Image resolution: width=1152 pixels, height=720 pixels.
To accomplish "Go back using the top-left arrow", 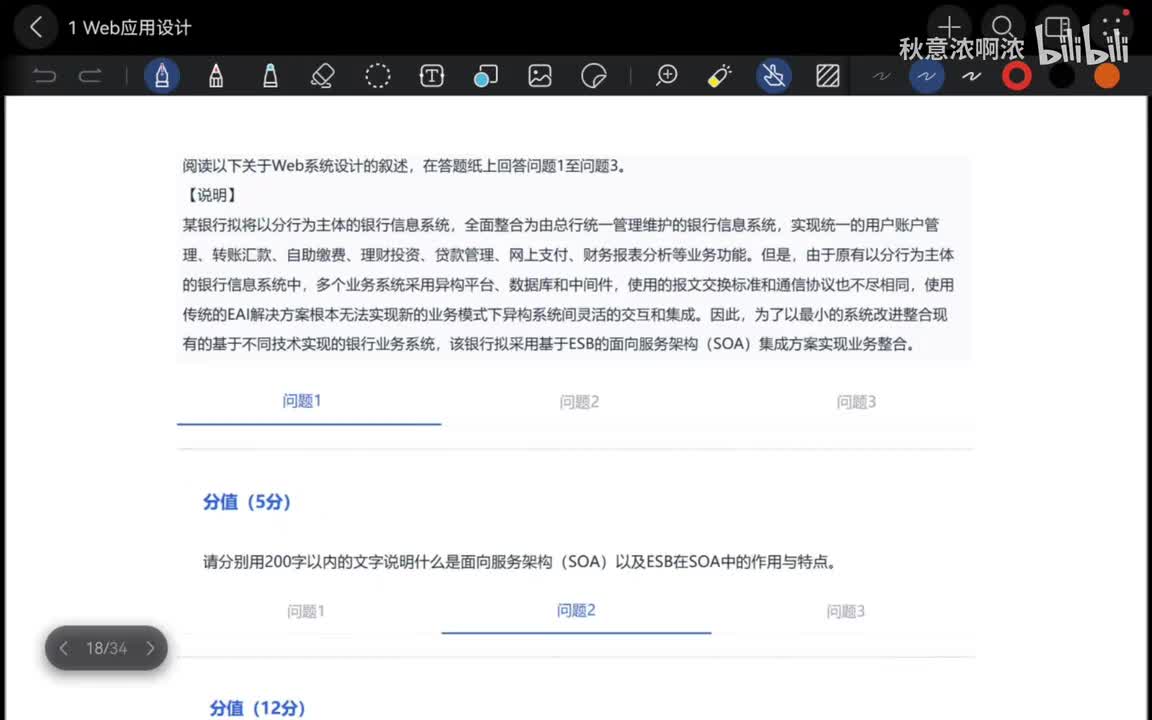I will (x=35, y=28).
